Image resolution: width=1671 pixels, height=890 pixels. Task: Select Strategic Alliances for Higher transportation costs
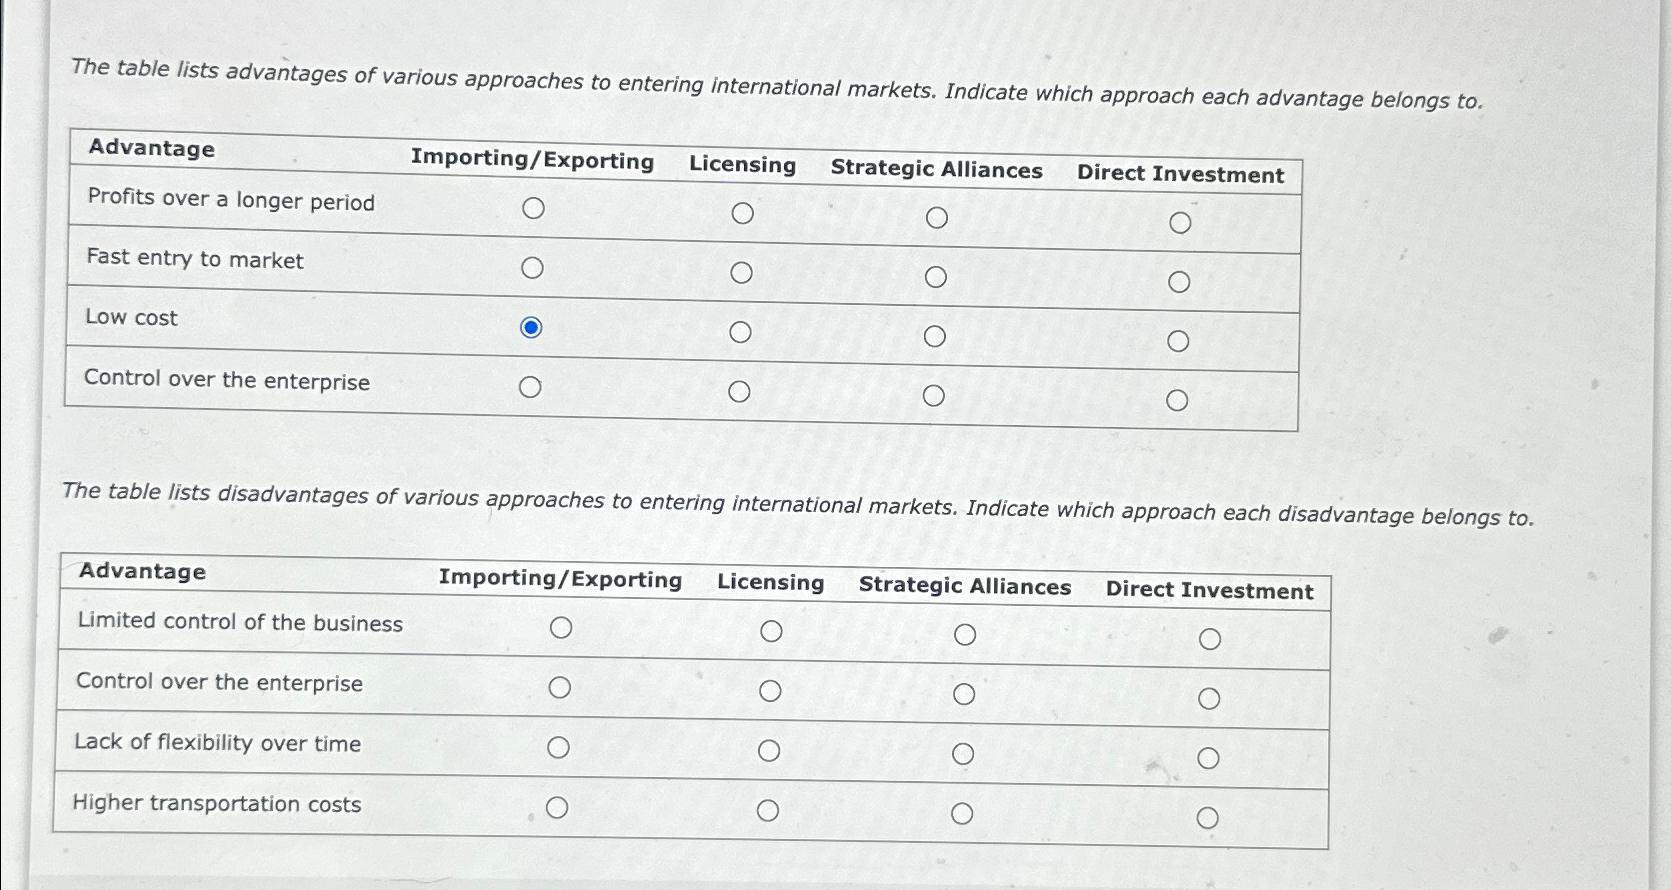[x=963, y=813]
